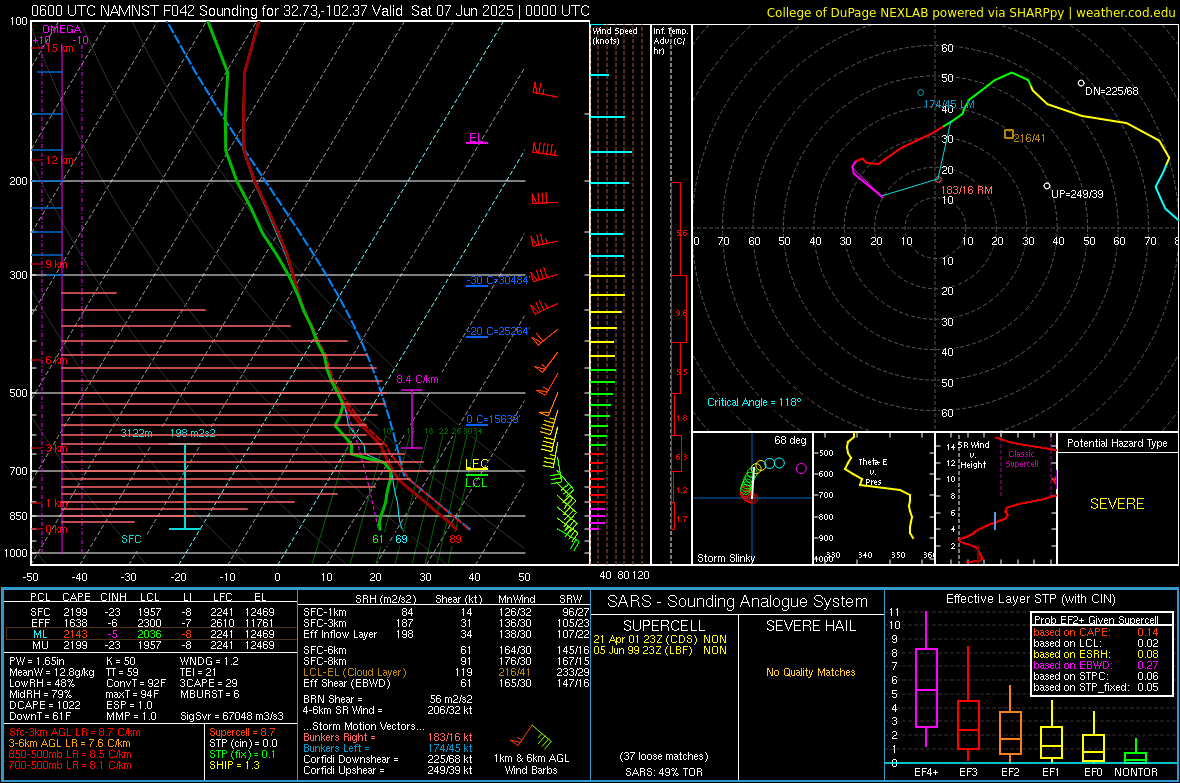
Task: Click the No Quality Matches hail text
Action: (810, 672)
